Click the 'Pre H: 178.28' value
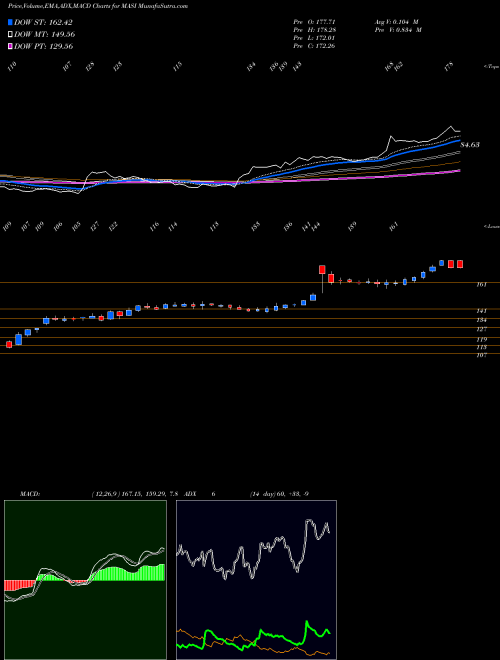Image resolution: width=500 pixels, height=660 pixels. [x=314, y=30]
